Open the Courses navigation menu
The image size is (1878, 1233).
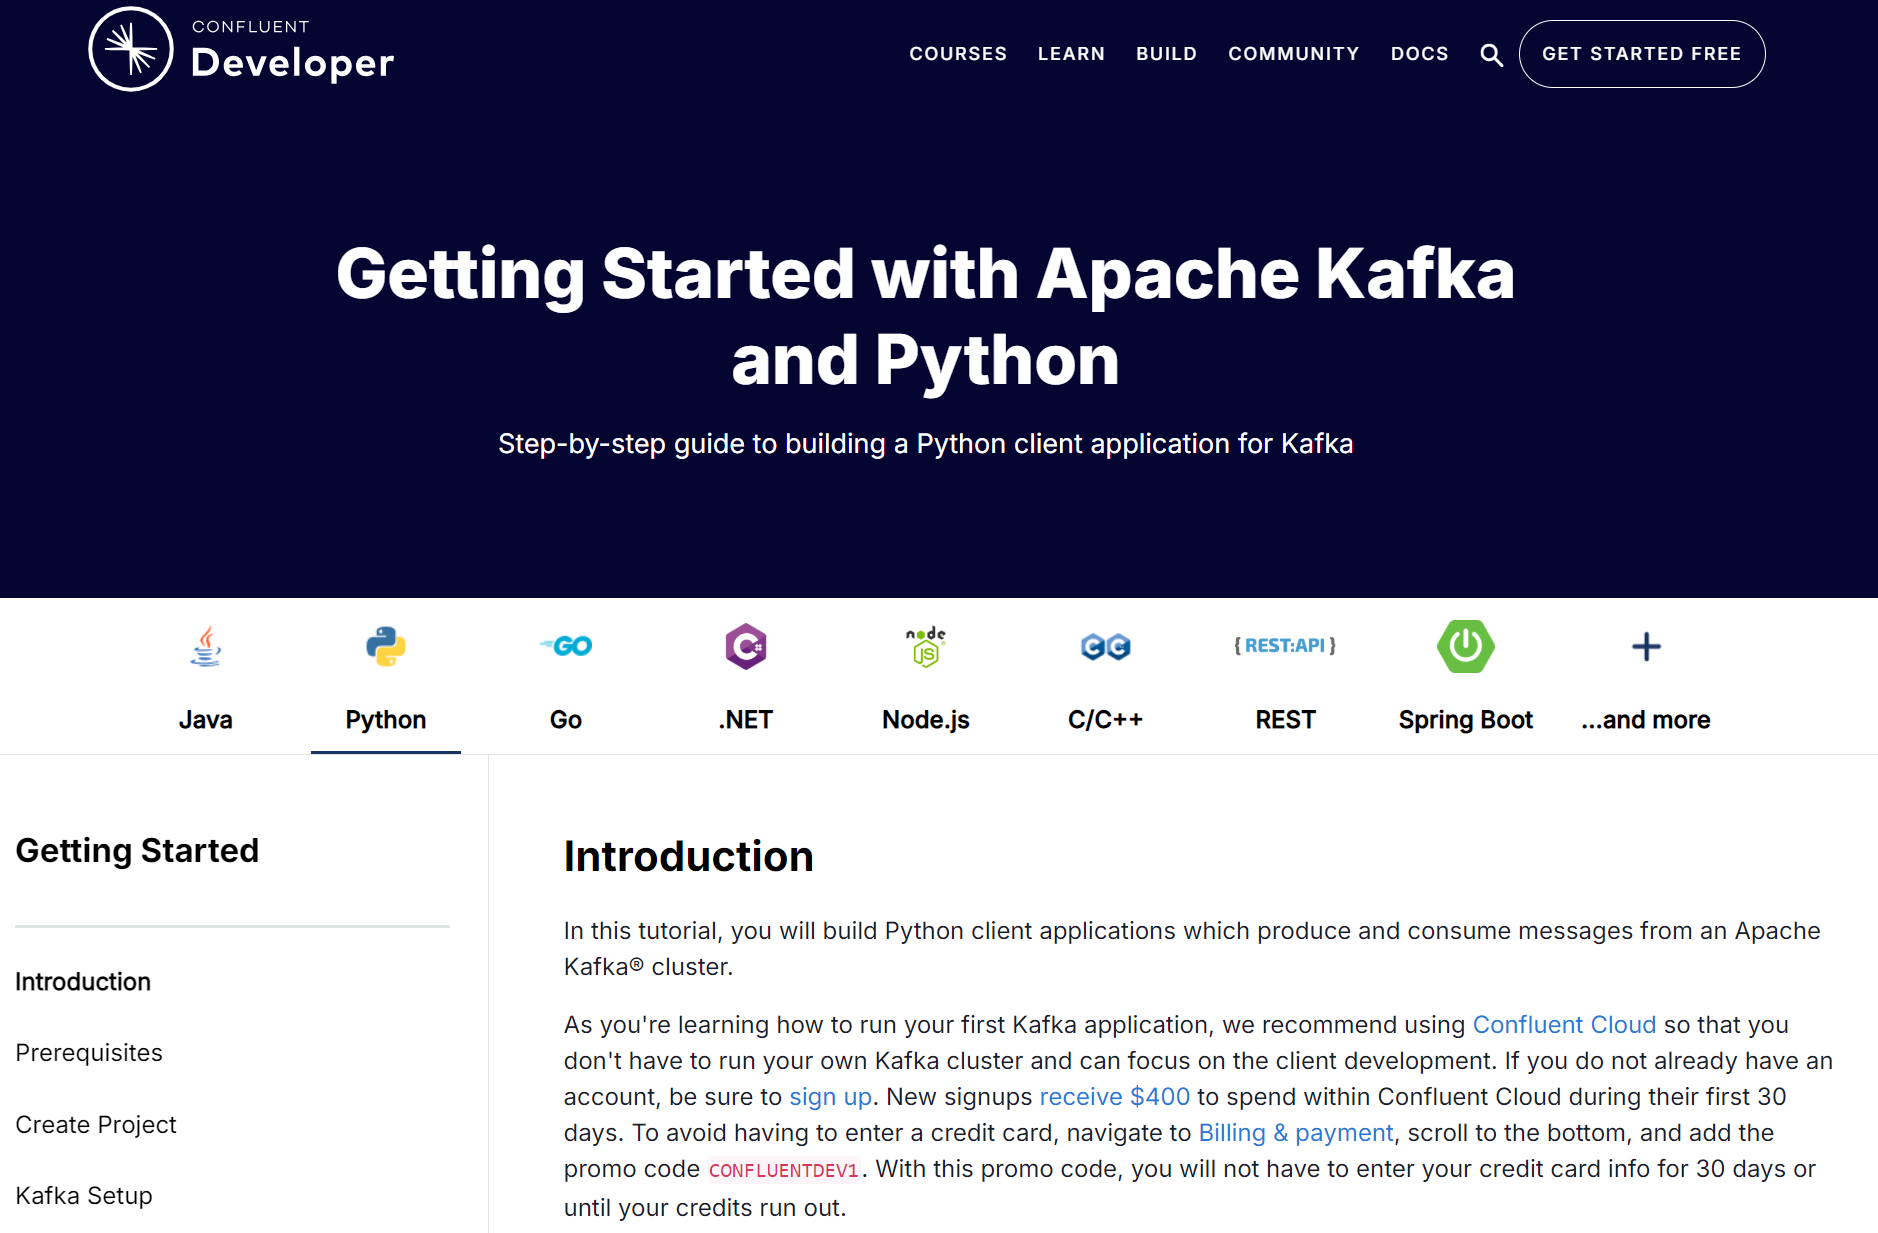click(x=958, y=54)
